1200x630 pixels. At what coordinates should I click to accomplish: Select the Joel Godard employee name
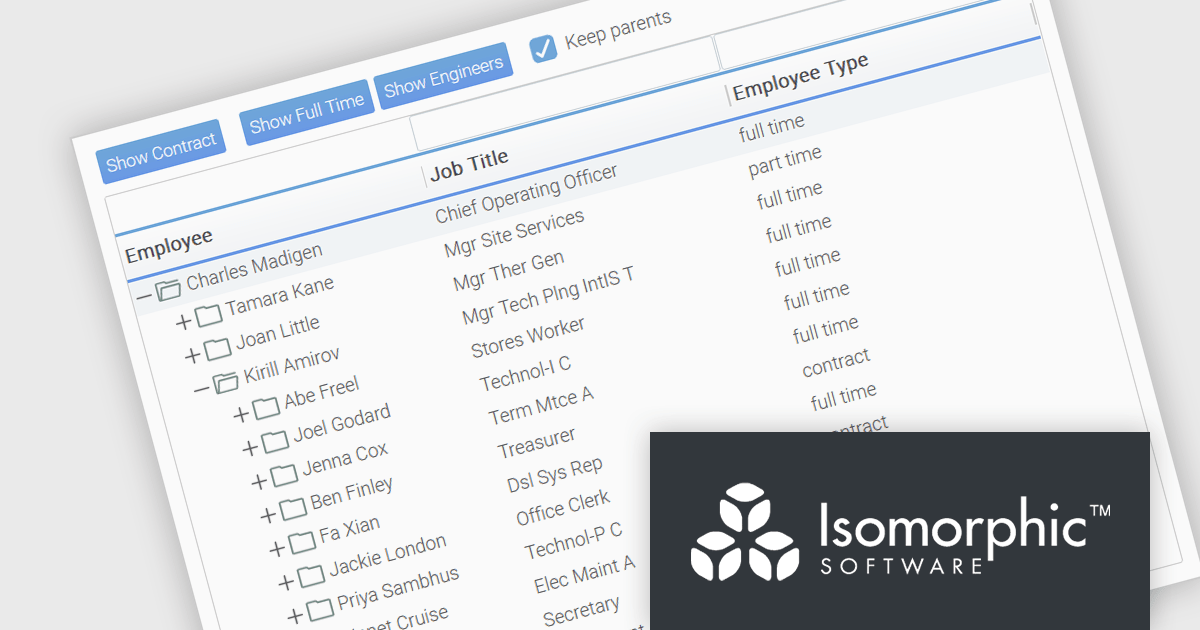[342, 424]
